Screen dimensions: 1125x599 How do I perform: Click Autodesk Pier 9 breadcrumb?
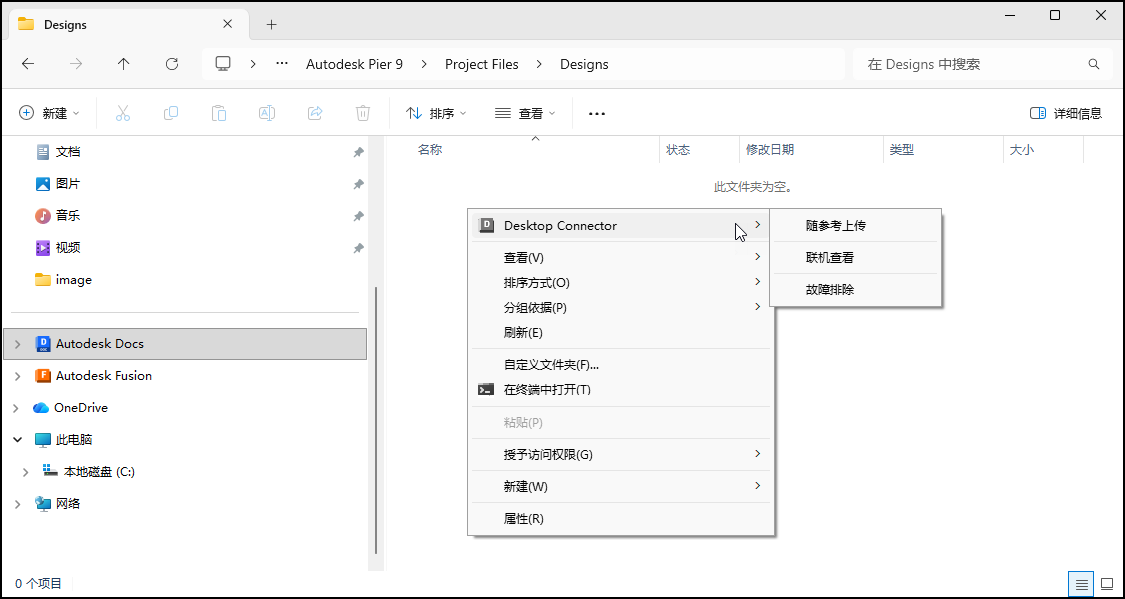[x=354, y=64]
